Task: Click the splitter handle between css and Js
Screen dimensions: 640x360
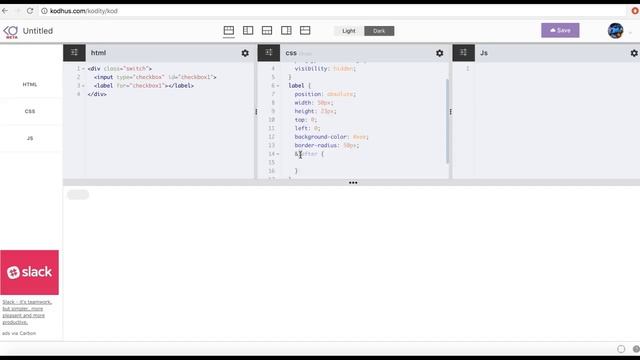Action: point(451,111)
